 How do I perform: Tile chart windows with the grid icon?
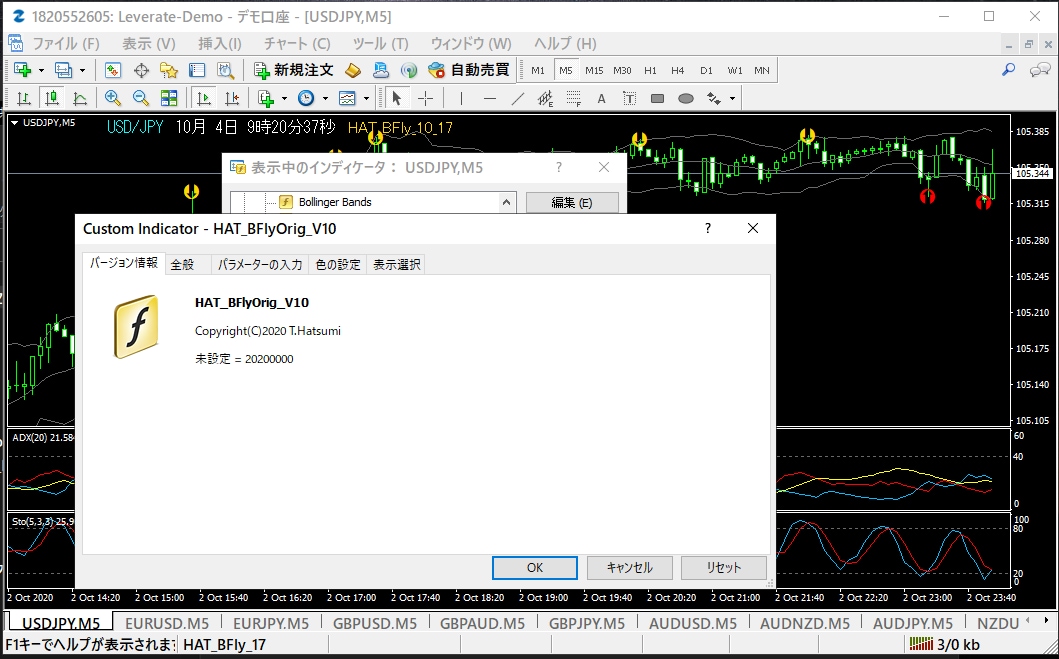coord(169,99)
